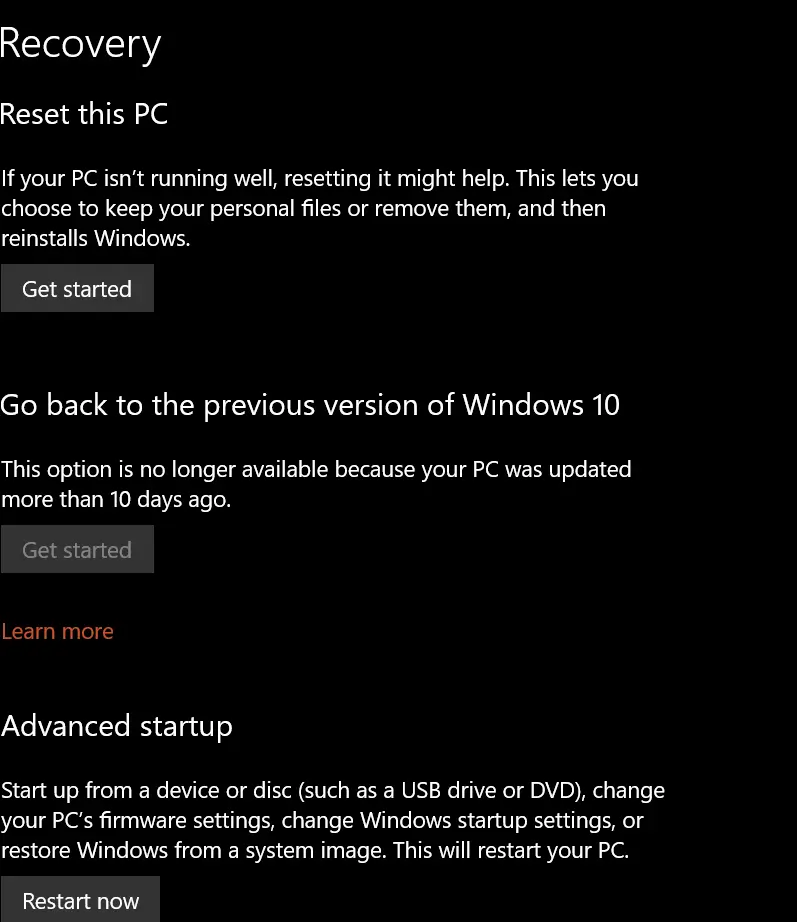Click the "reinstalls Windows." text line
Viewport: 797px width, 922px height.
click(95, 238)
